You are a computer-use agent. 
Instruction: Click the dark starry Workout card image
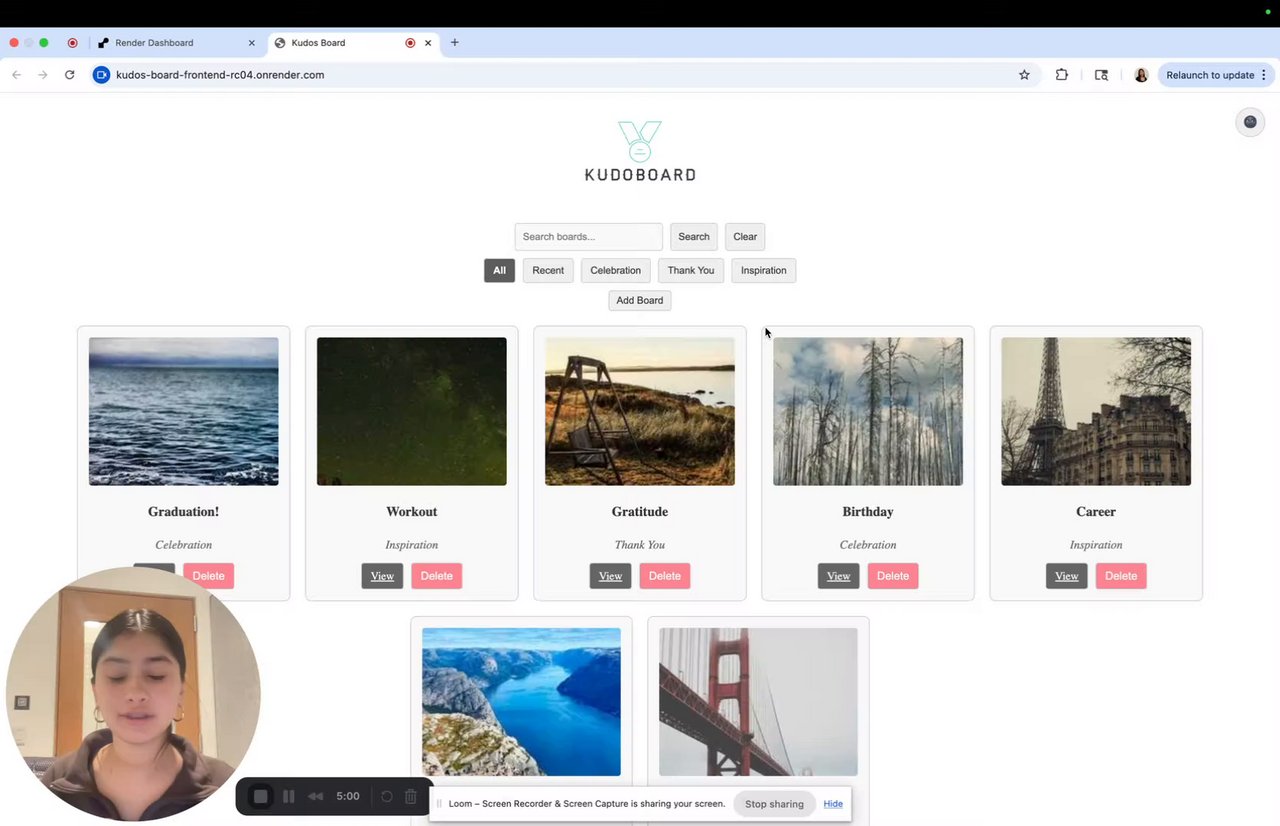(412, 411)
